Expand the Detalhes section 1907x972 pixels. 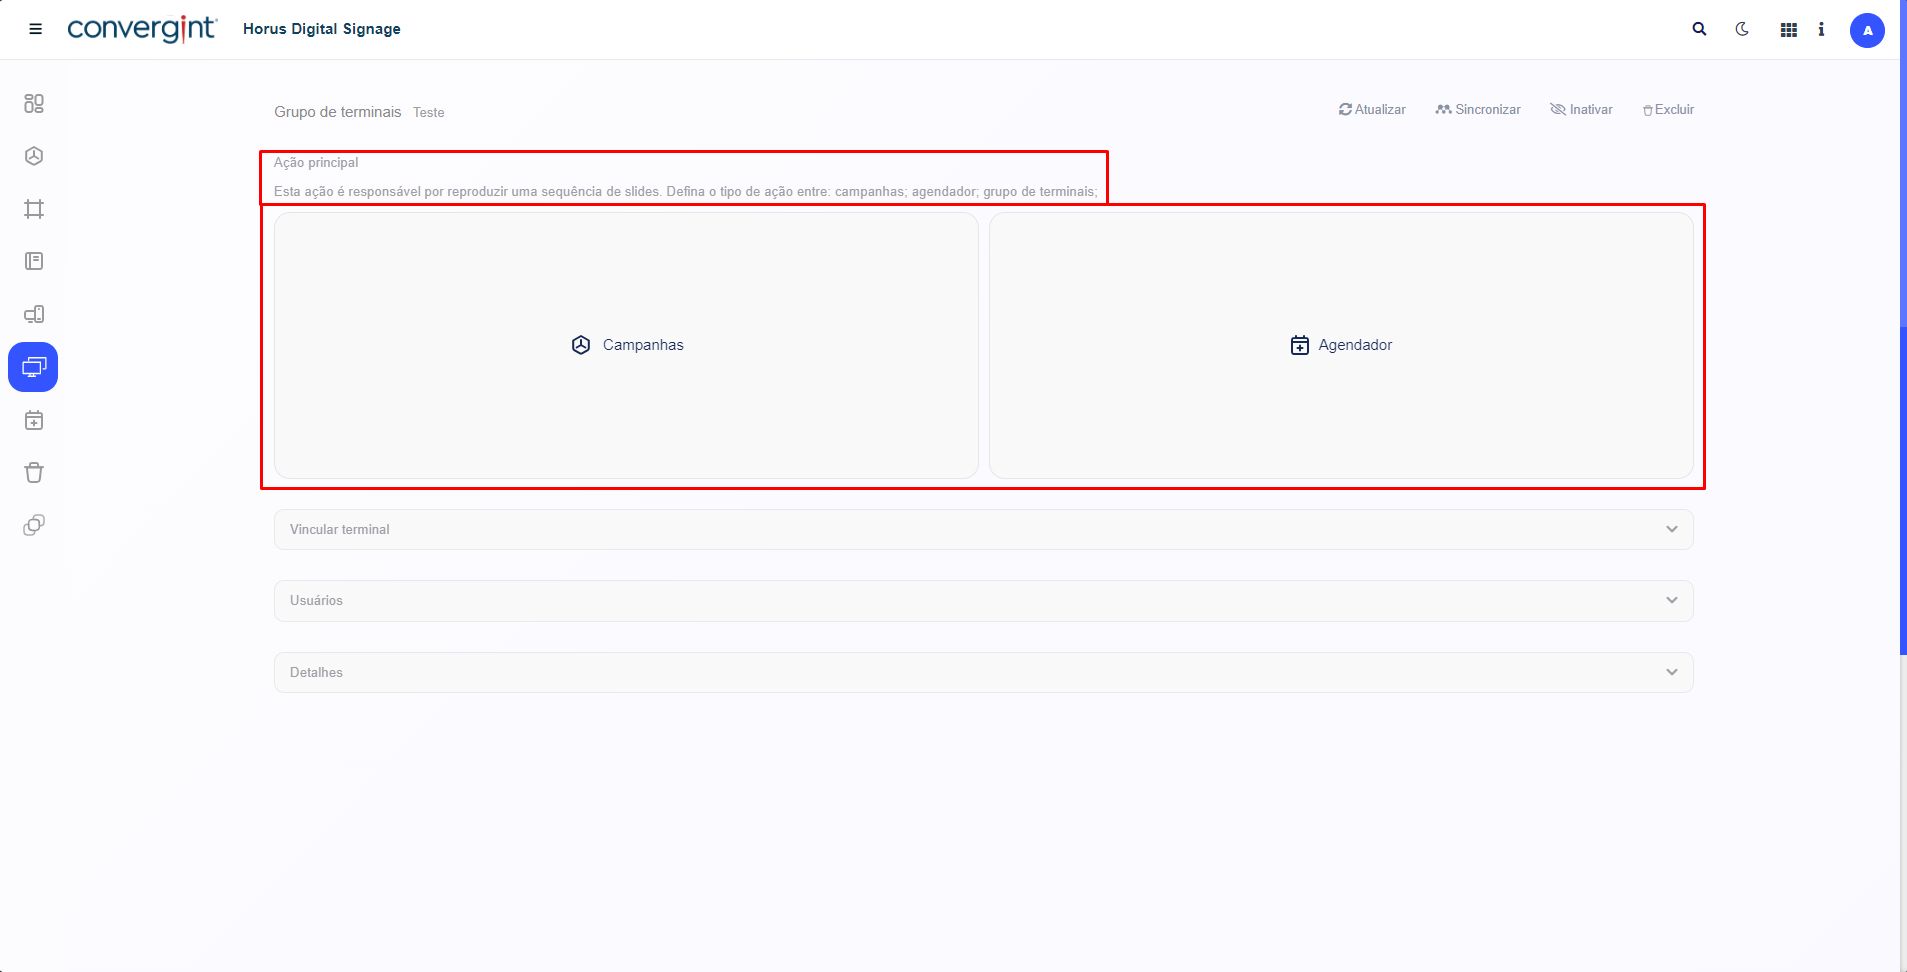[x=983, y=673]
